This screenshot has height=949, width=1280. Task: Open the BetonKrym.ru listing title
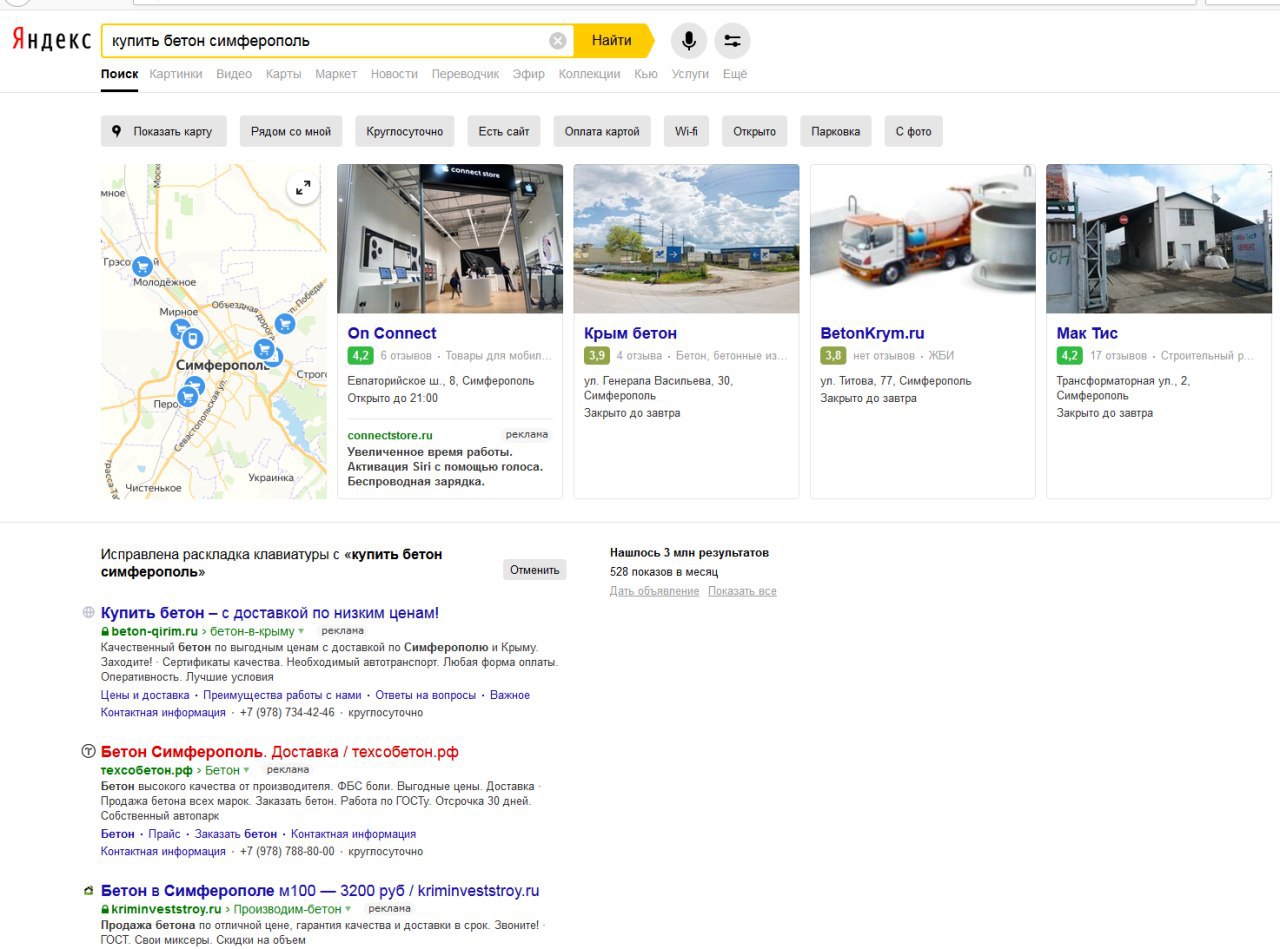[x=872, y=333]
